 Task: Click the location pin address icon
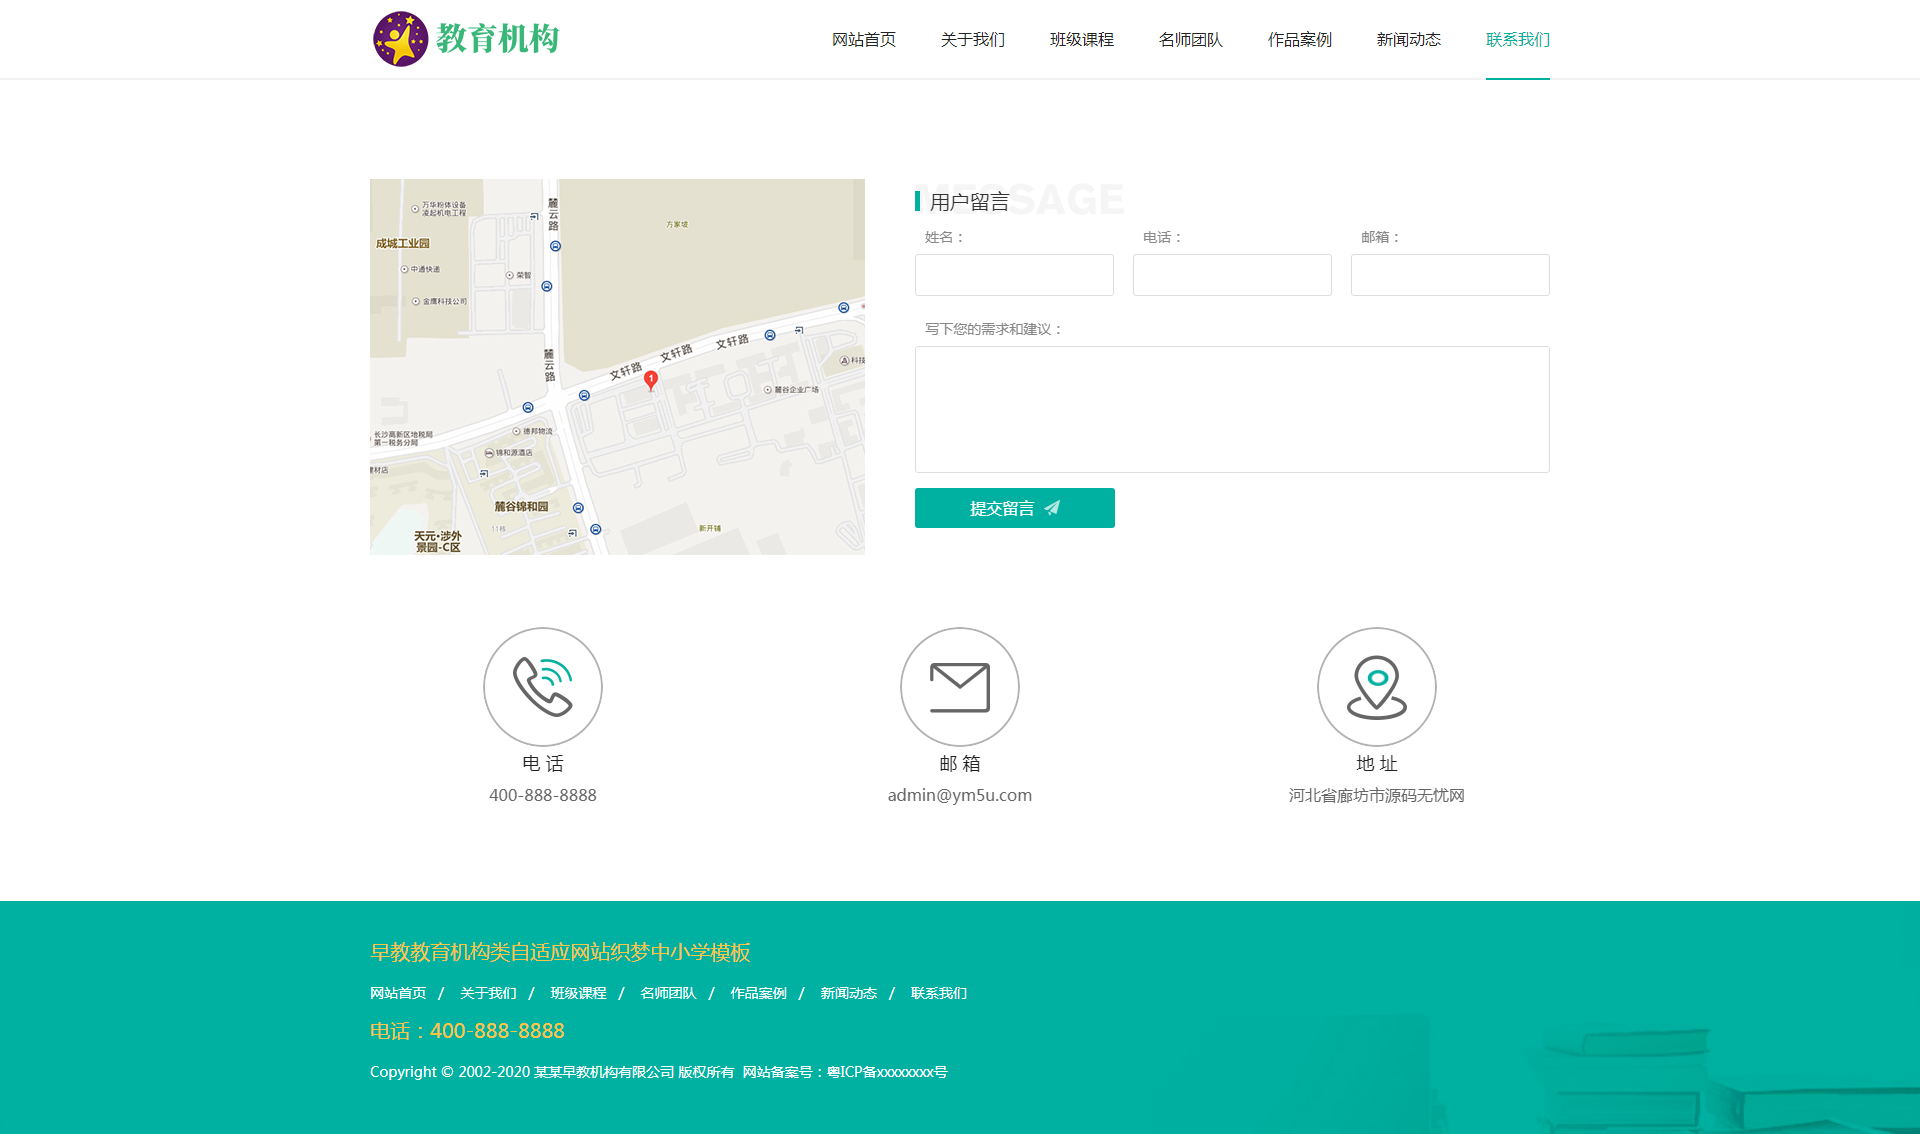pos(1377,687)
